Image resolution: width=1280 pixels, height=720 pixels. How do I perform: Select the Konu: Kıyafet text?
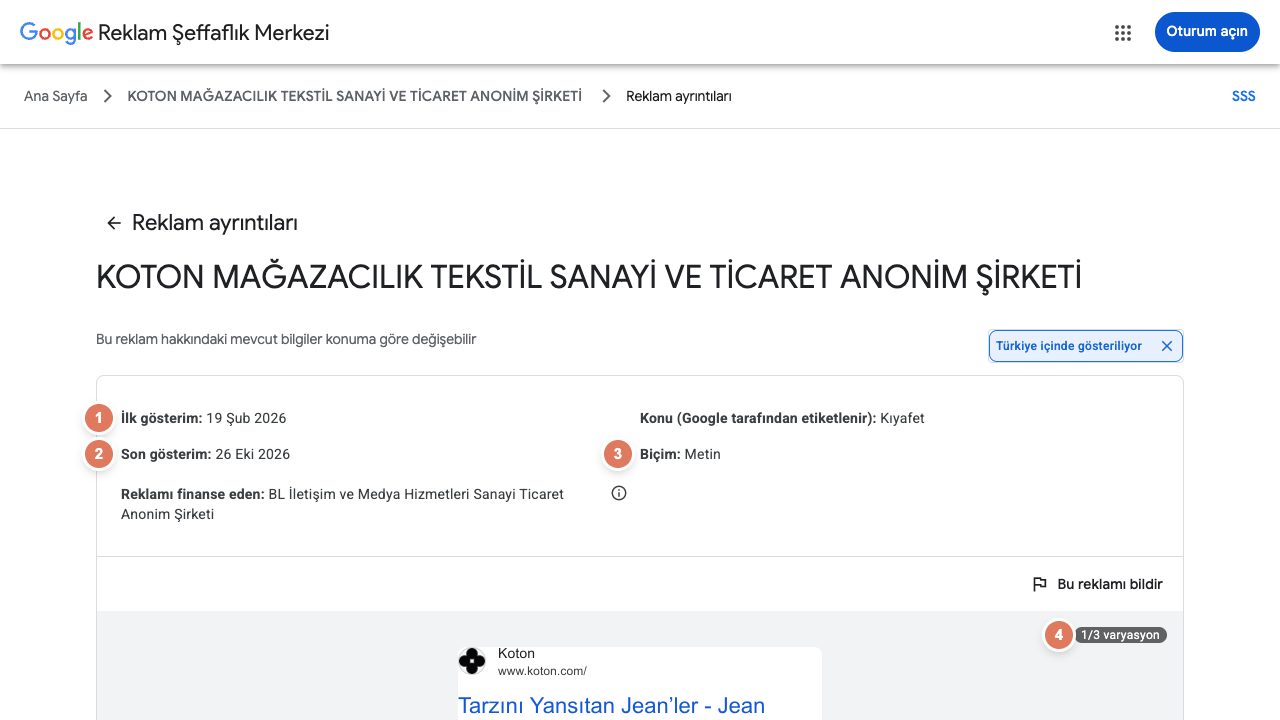tap(782, 418)
